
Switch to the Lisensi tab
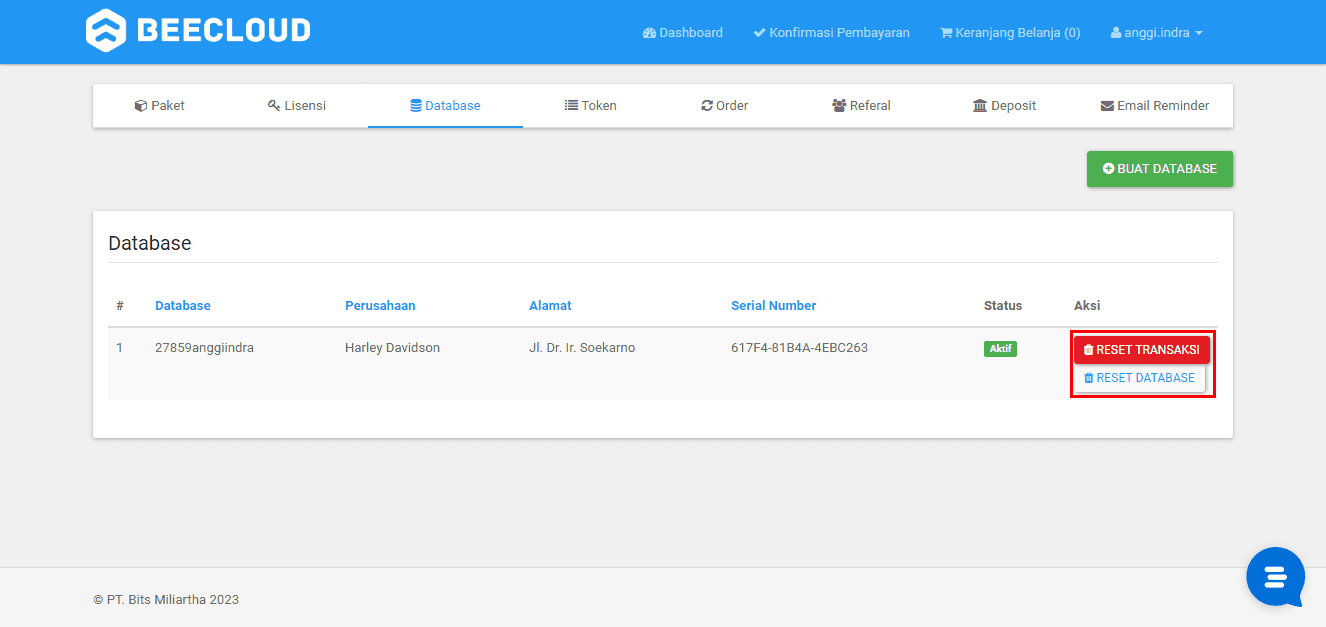point(297,105)
